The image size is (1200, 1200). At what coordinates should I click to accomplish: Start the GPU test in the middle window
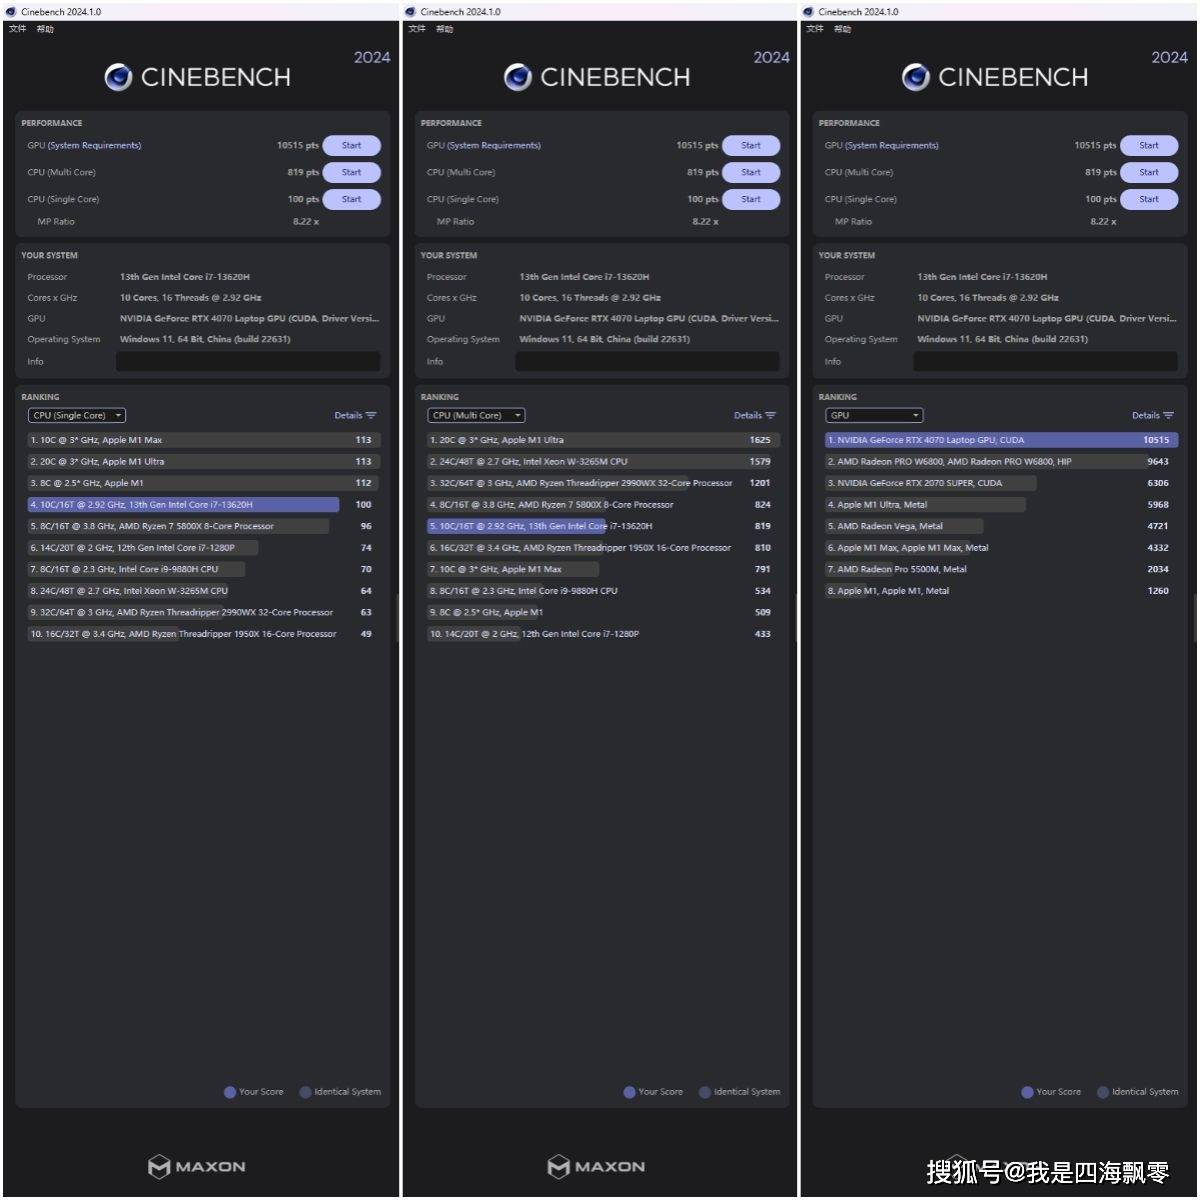click(x=751, y=146)
